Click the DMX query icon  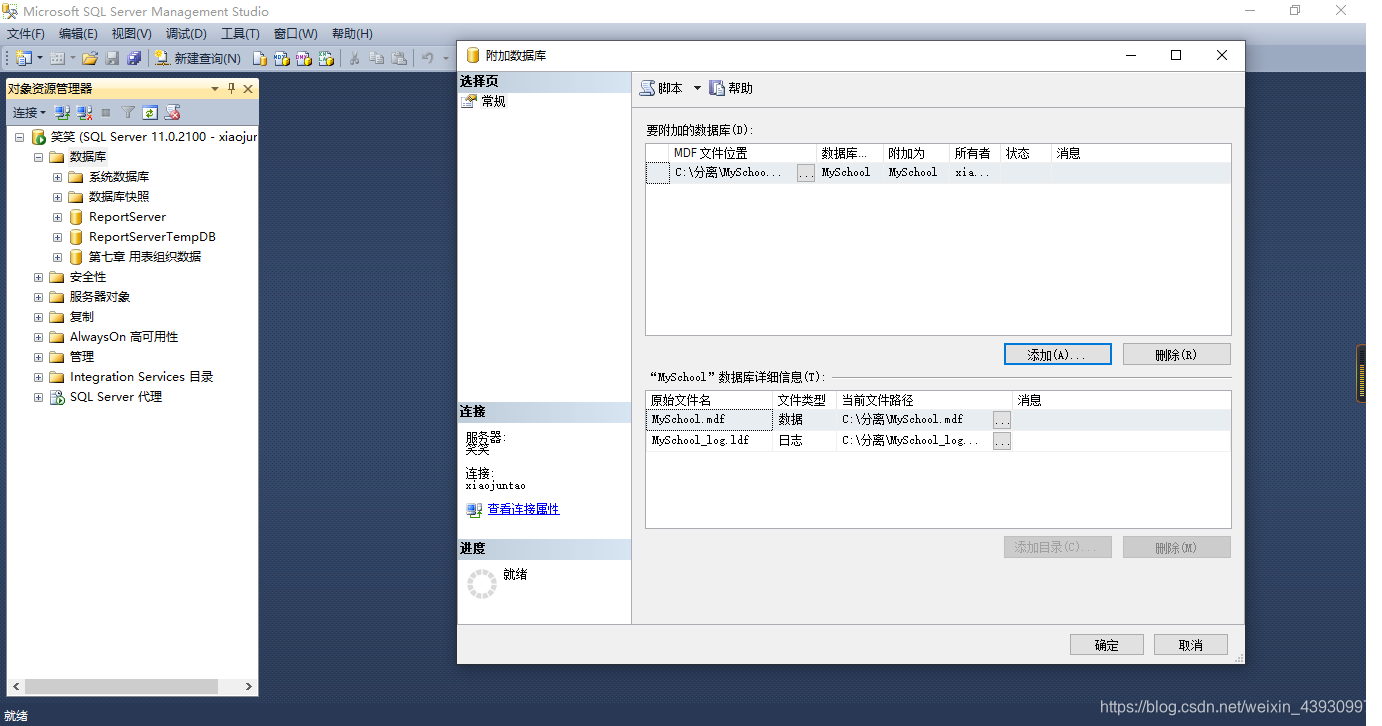(304, 58)
